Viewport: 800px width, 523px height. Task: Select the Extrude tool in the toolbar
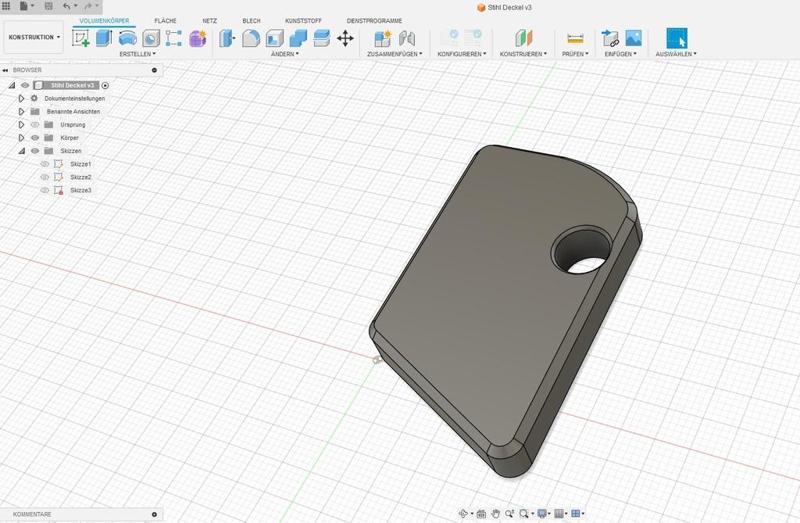tap(104, 38)
